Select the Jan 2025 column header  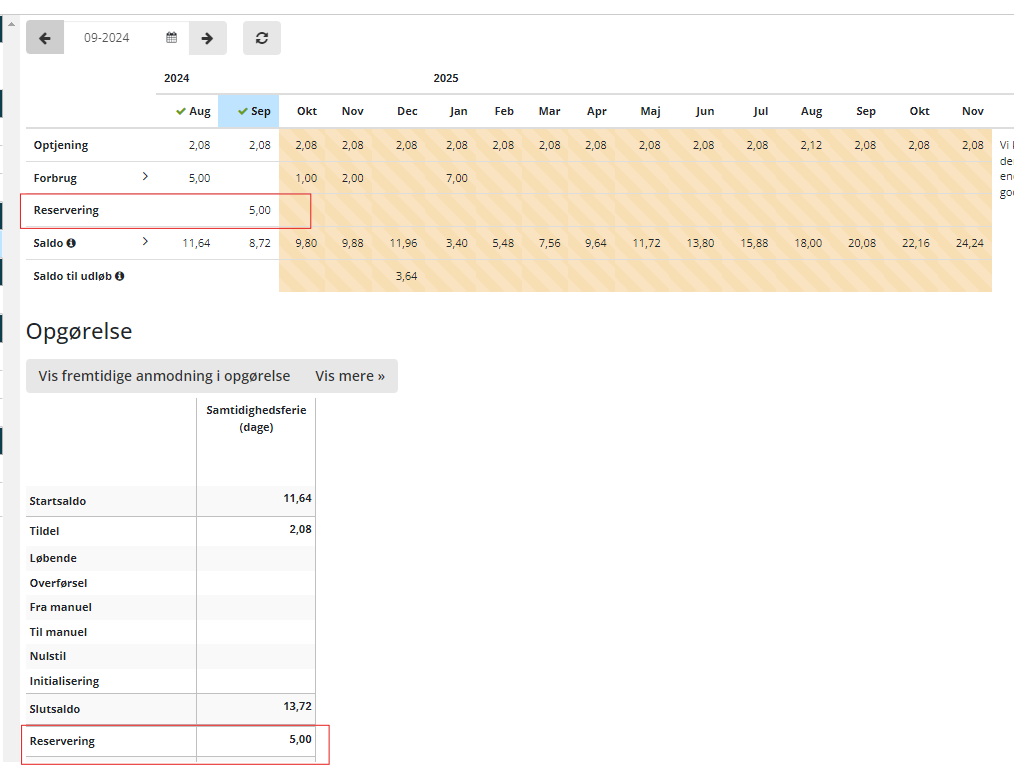[x=458, y=112]
